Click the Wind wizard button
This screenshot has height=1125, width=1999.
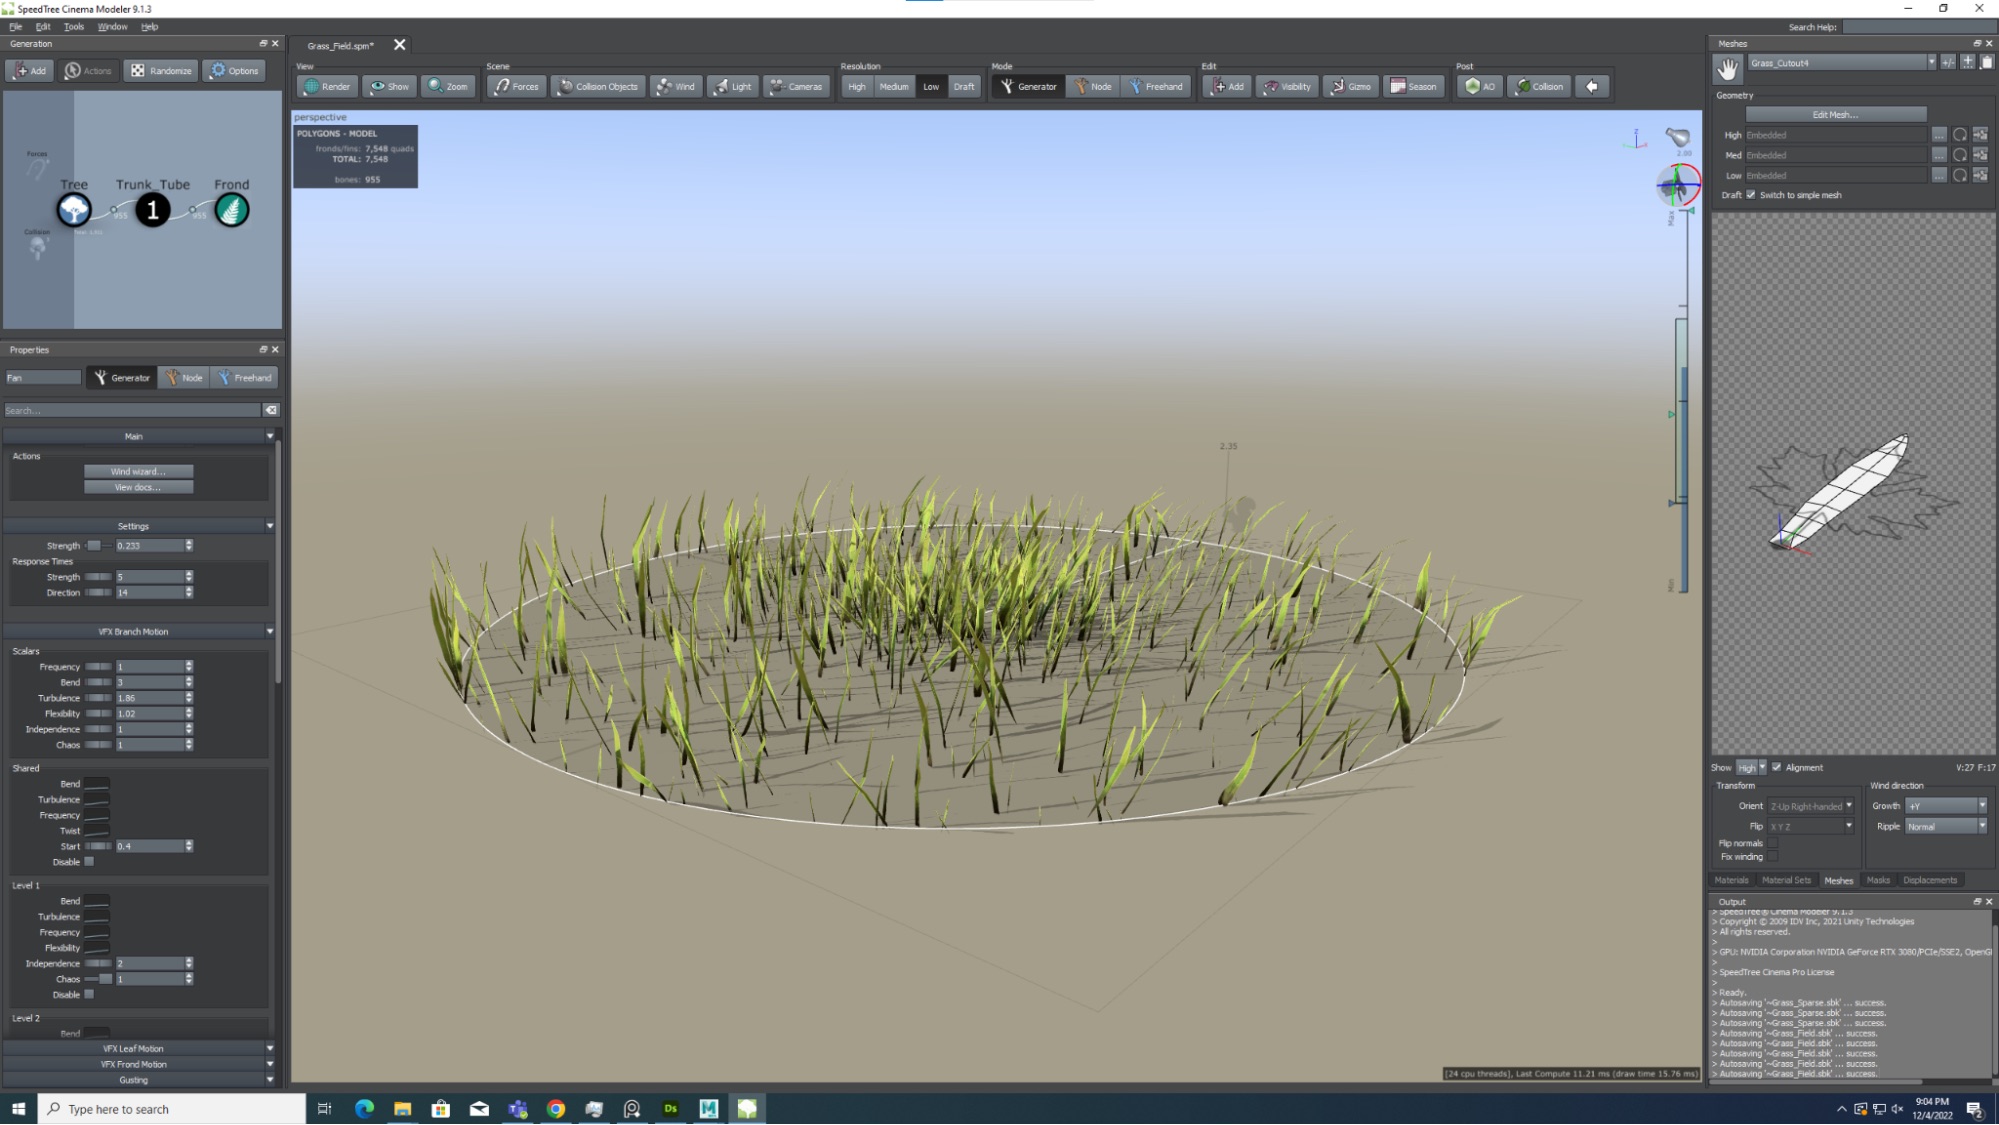(x=137, y=471)
